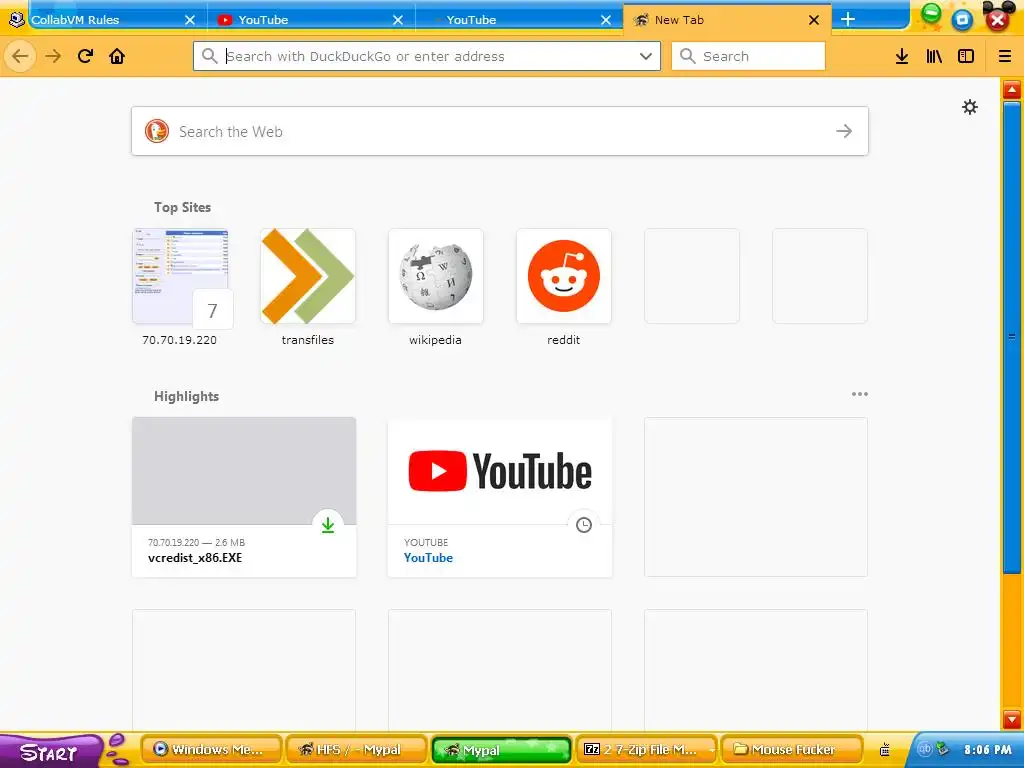The image size is (1024, 768).
Task: Click the active Mypal taskbar button
Action: [501, 750]
